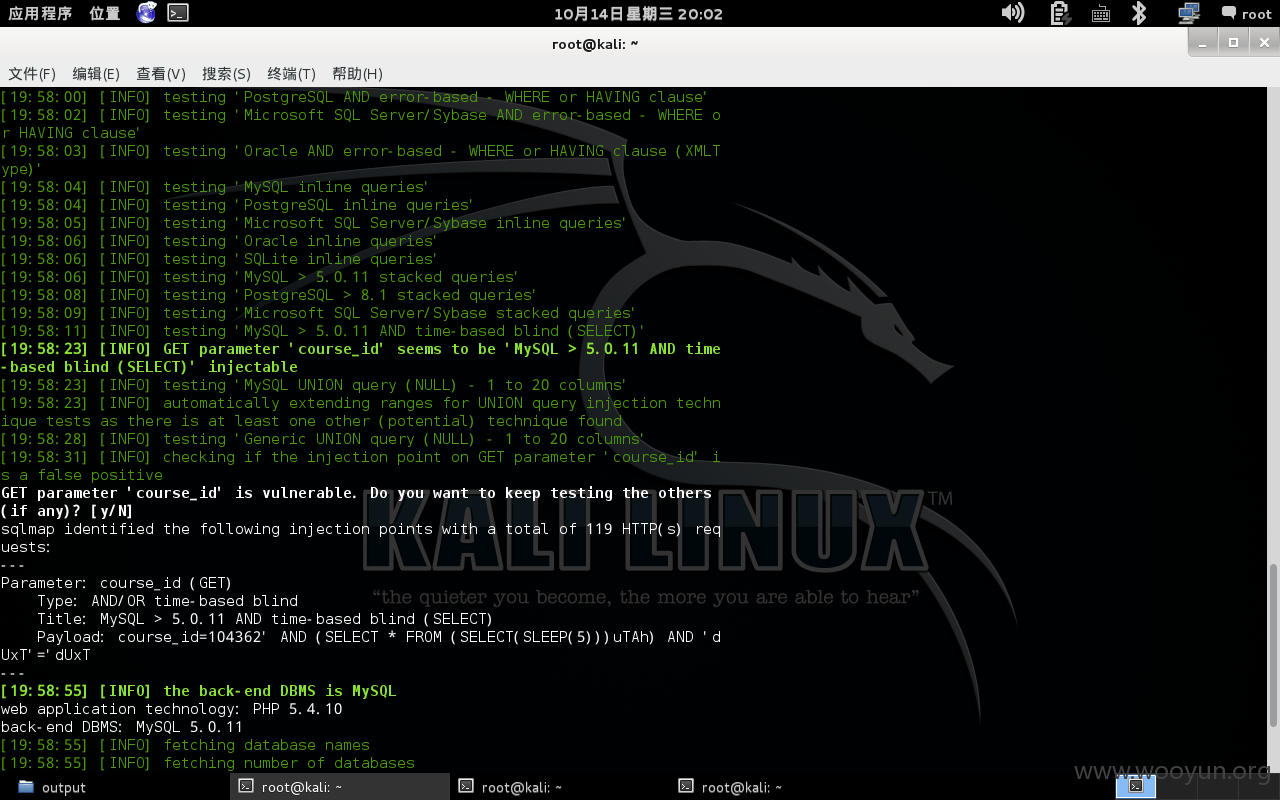Open the 编辑(E) menu

(x=96, y=73)
